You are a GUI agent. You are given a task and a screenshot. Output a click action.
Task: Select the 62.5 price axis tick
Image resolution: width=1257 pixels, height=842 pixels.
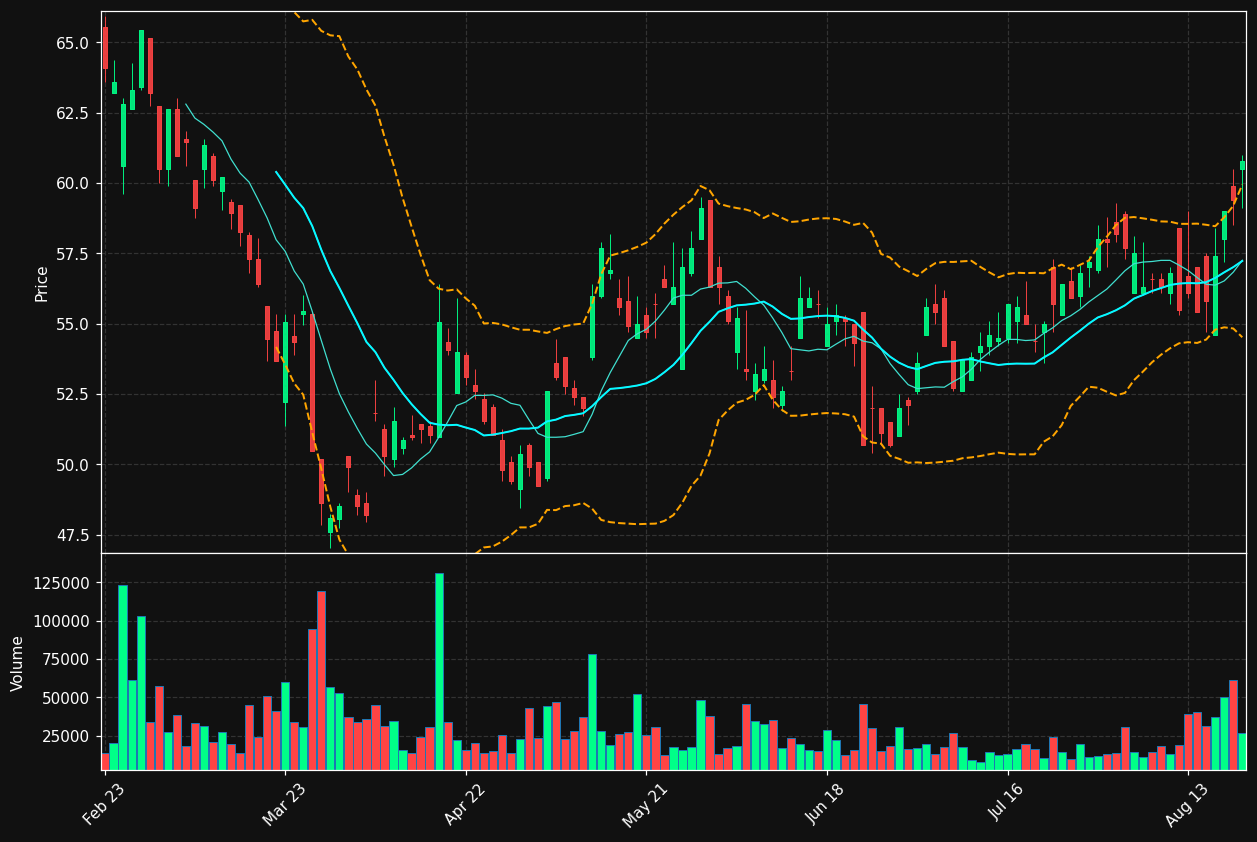coord(72,113)
